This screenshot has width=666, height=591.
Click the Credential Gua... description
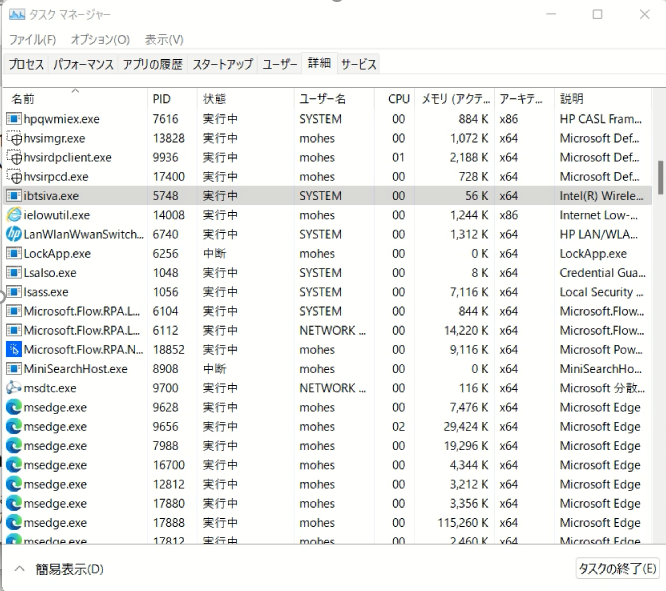click(603, 273)
